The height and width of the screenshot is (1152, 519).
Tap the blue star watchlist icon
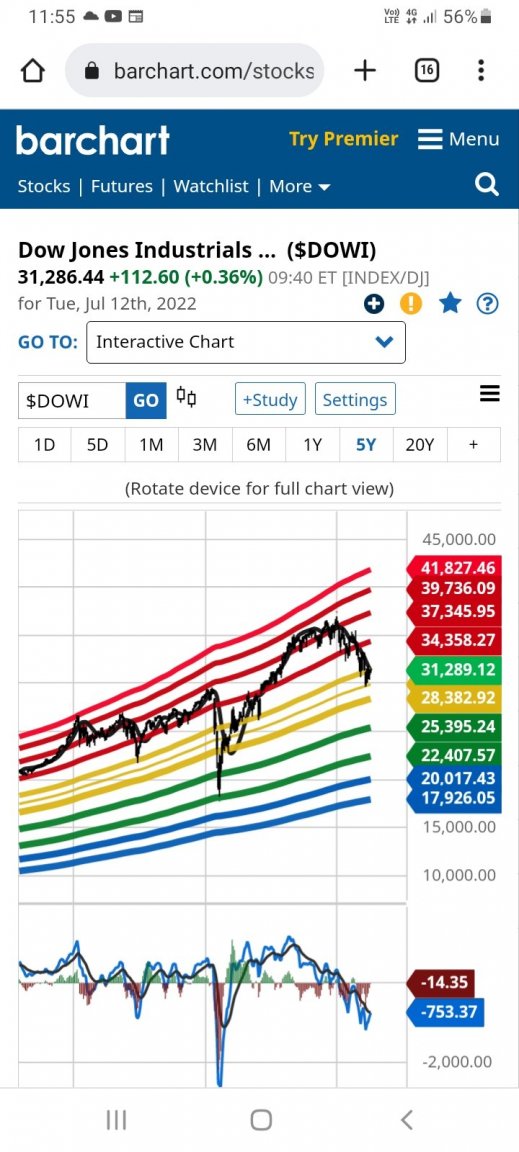(x=450, y=303)
